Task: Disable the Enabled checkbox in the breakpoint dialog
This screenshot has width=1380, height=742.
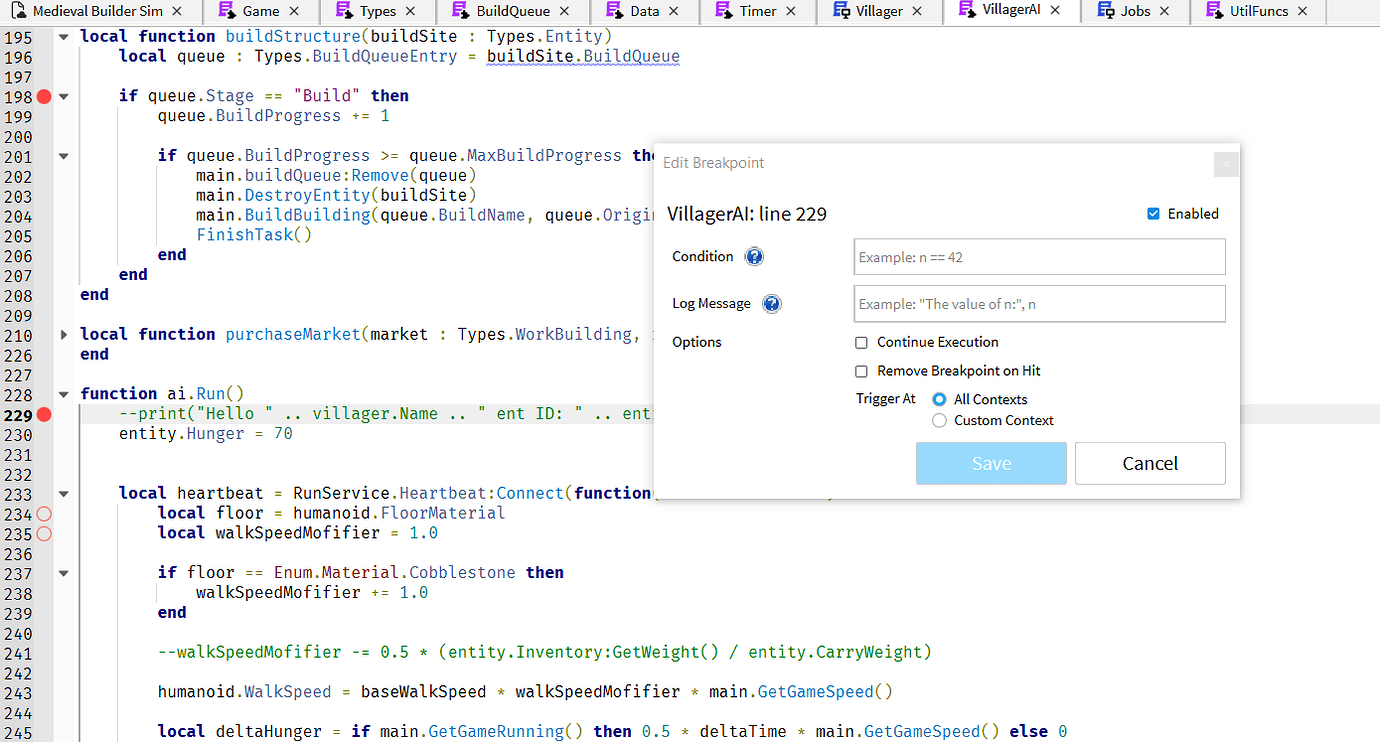Action: tap(1153, 213)
